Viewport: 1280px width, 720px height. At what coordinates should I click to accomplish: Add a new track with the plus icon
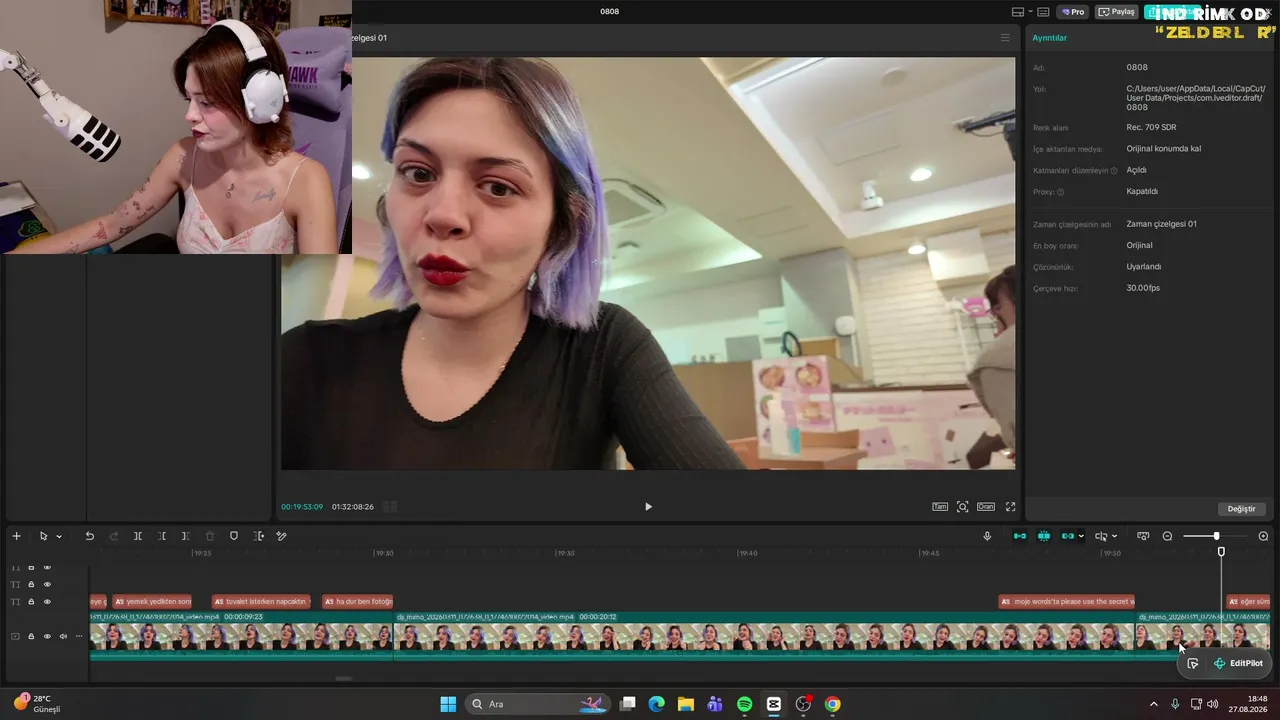click(16, 536)
